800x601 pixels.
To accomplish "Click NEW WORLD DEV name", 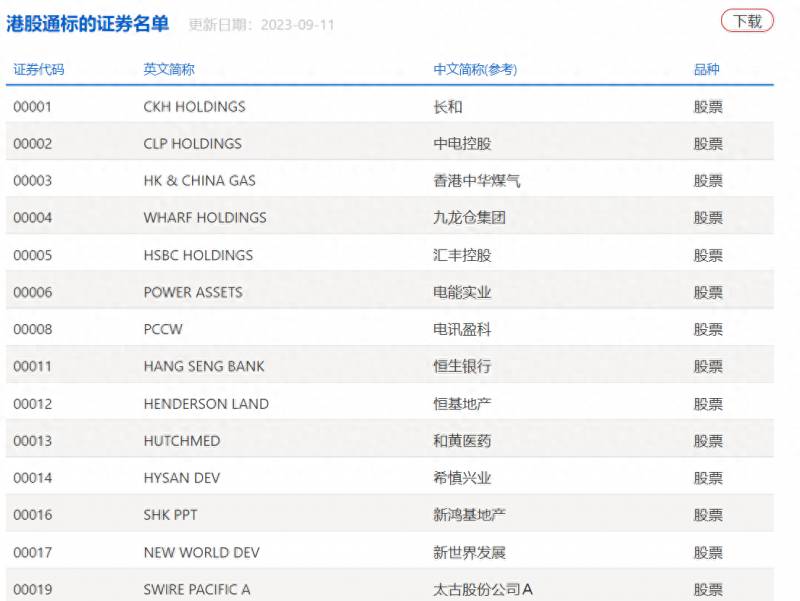I will tap(202, 553).
